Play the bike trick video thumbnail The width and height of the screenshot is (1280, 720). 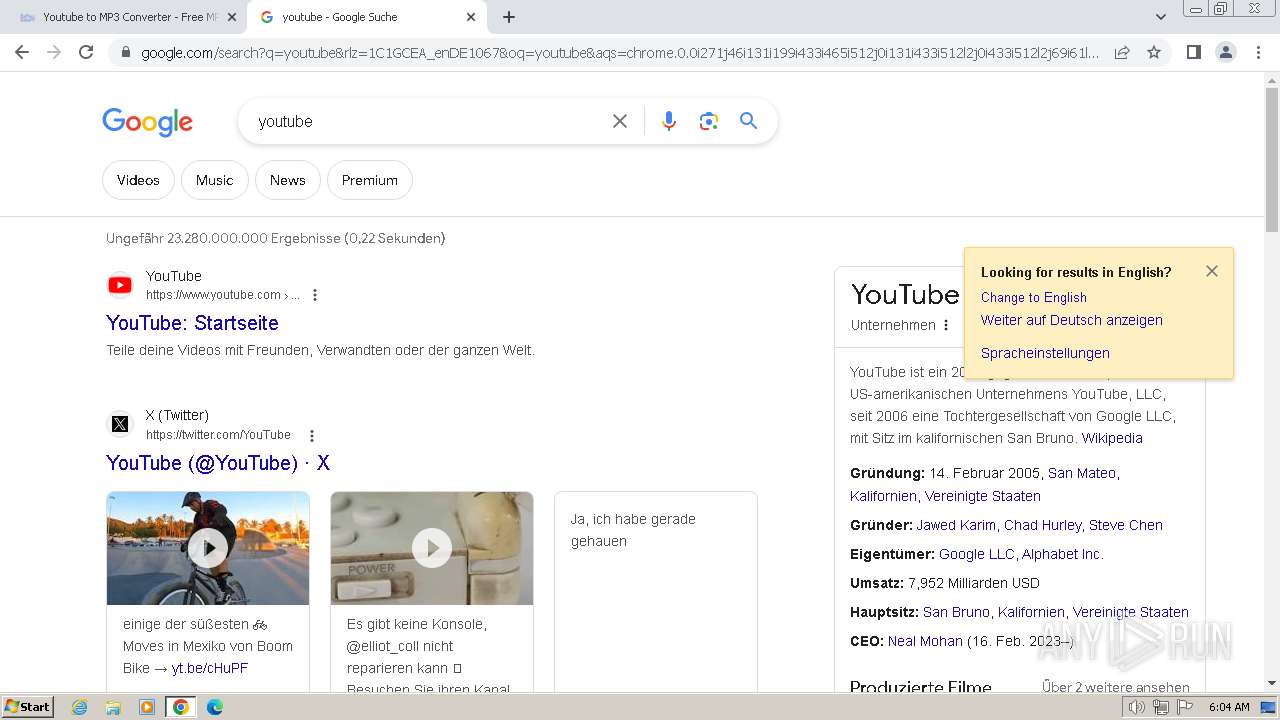(208, 548)
